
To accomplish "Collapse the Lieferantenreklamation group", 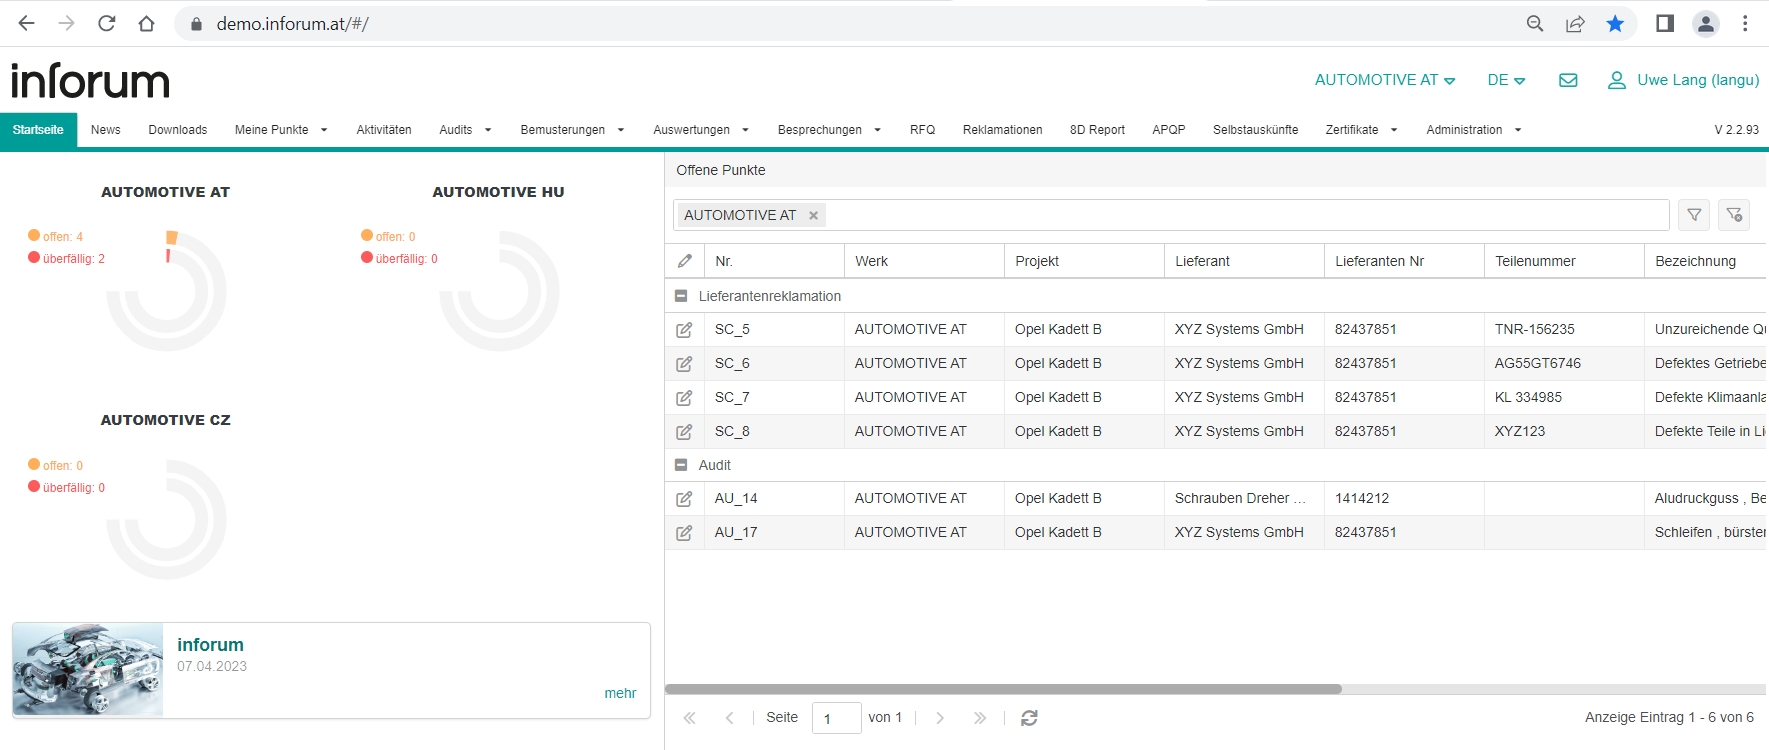I will 681,296.
